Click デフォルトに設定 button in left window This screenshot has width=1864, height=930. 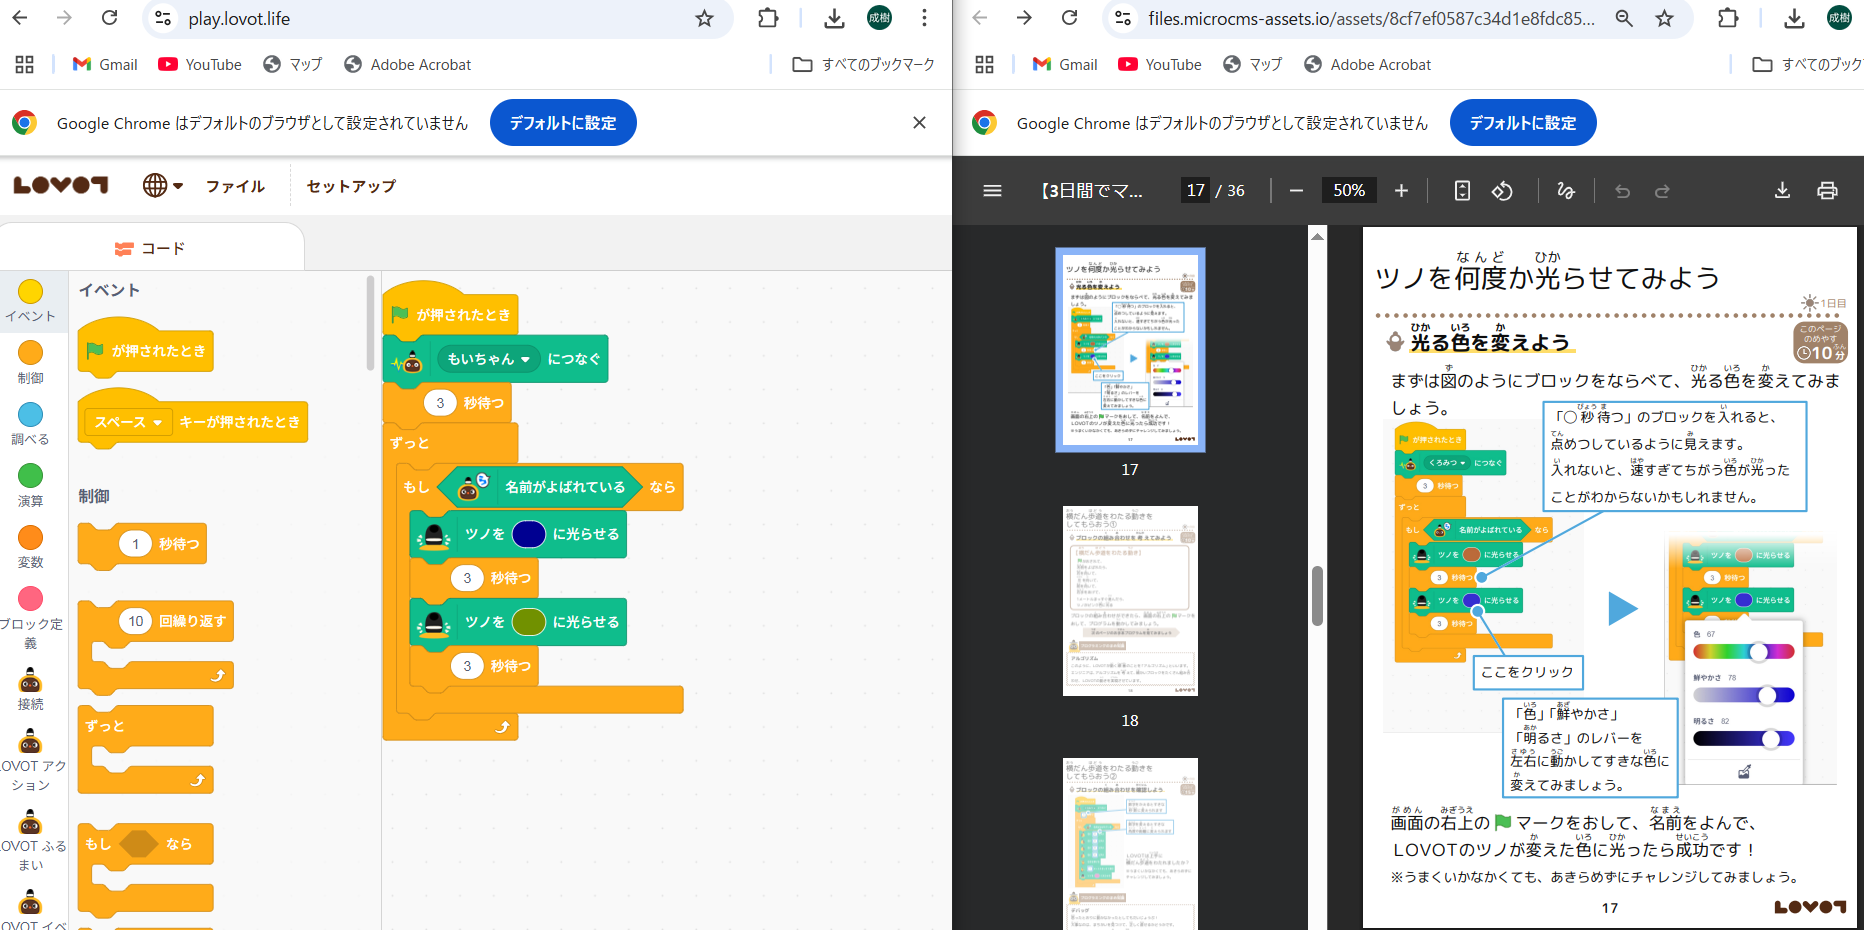point(563,123)
